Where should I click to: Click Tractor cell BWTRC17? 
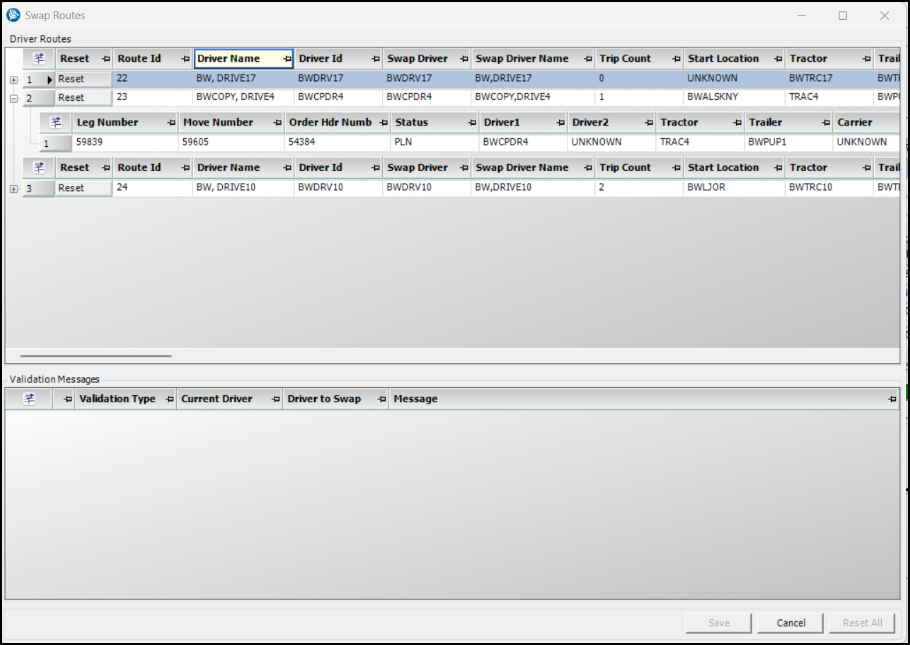click(x=829, y=78)
